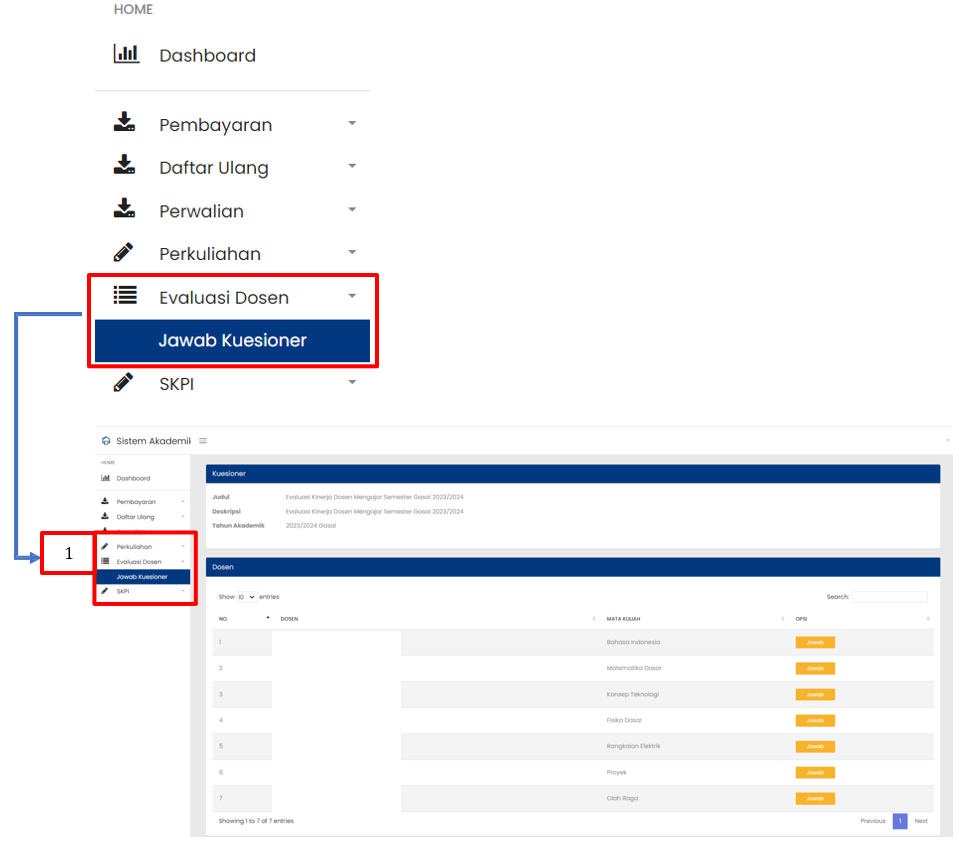Open the Show entries count dropdown
The width and height of the screenshot is (959, 845).
pos(246,597)
